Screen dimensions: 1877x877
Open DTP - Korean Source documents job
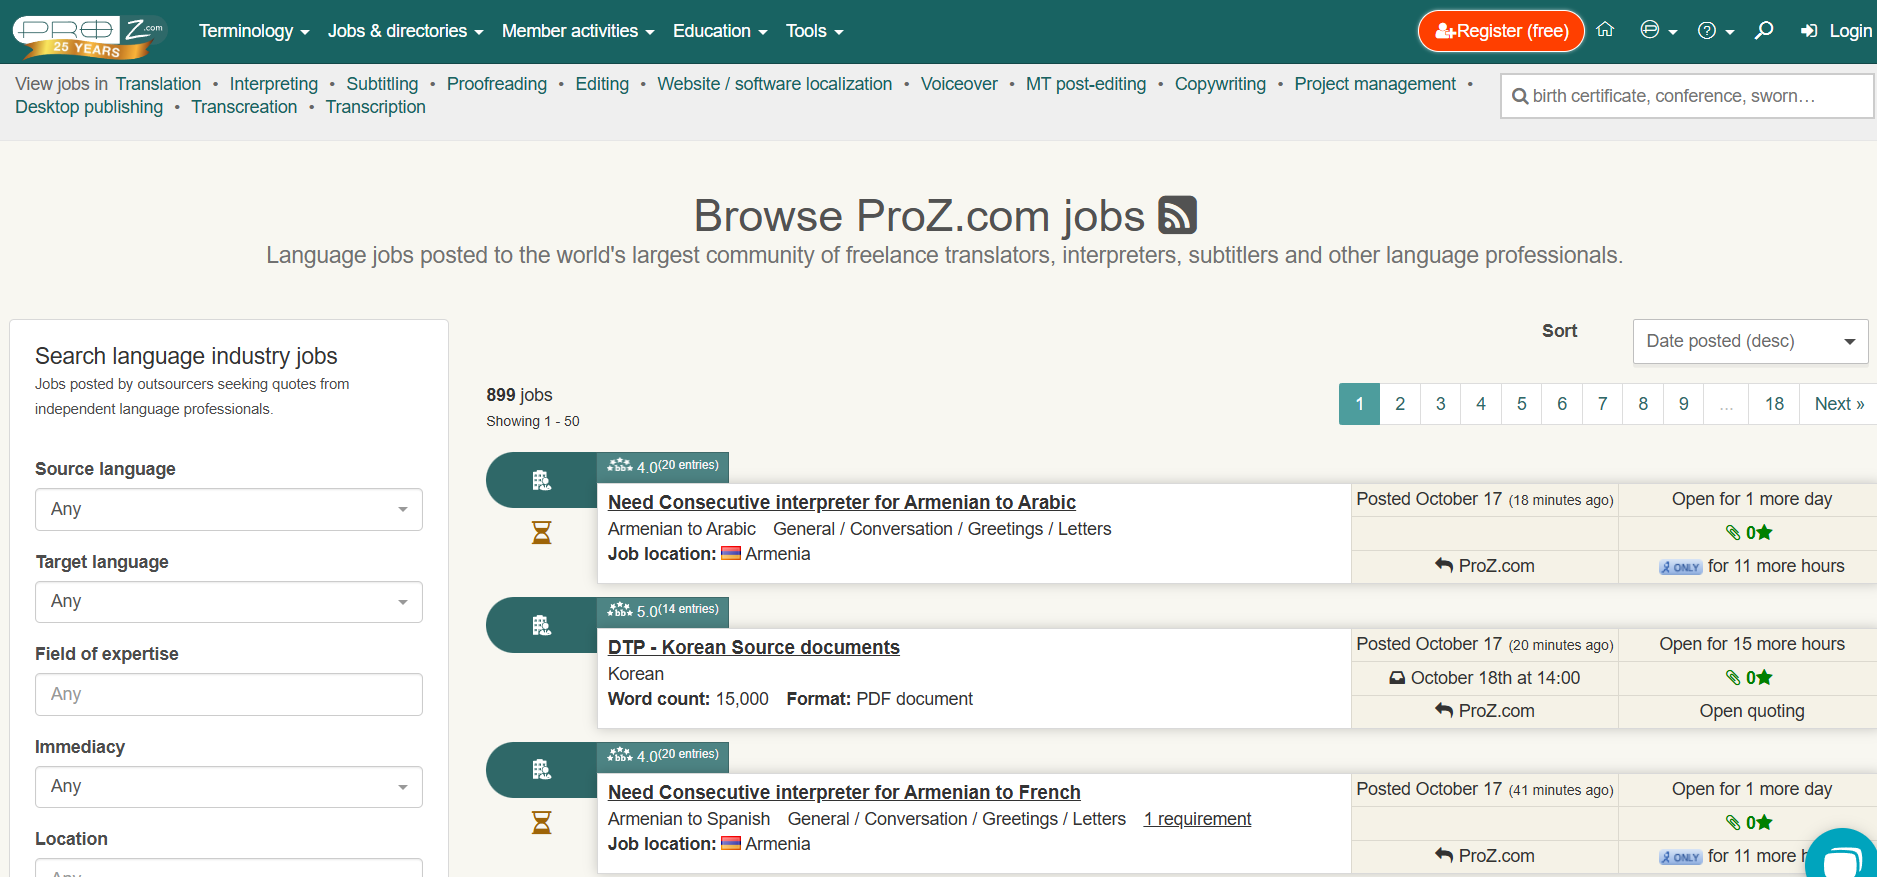(754, 647)
